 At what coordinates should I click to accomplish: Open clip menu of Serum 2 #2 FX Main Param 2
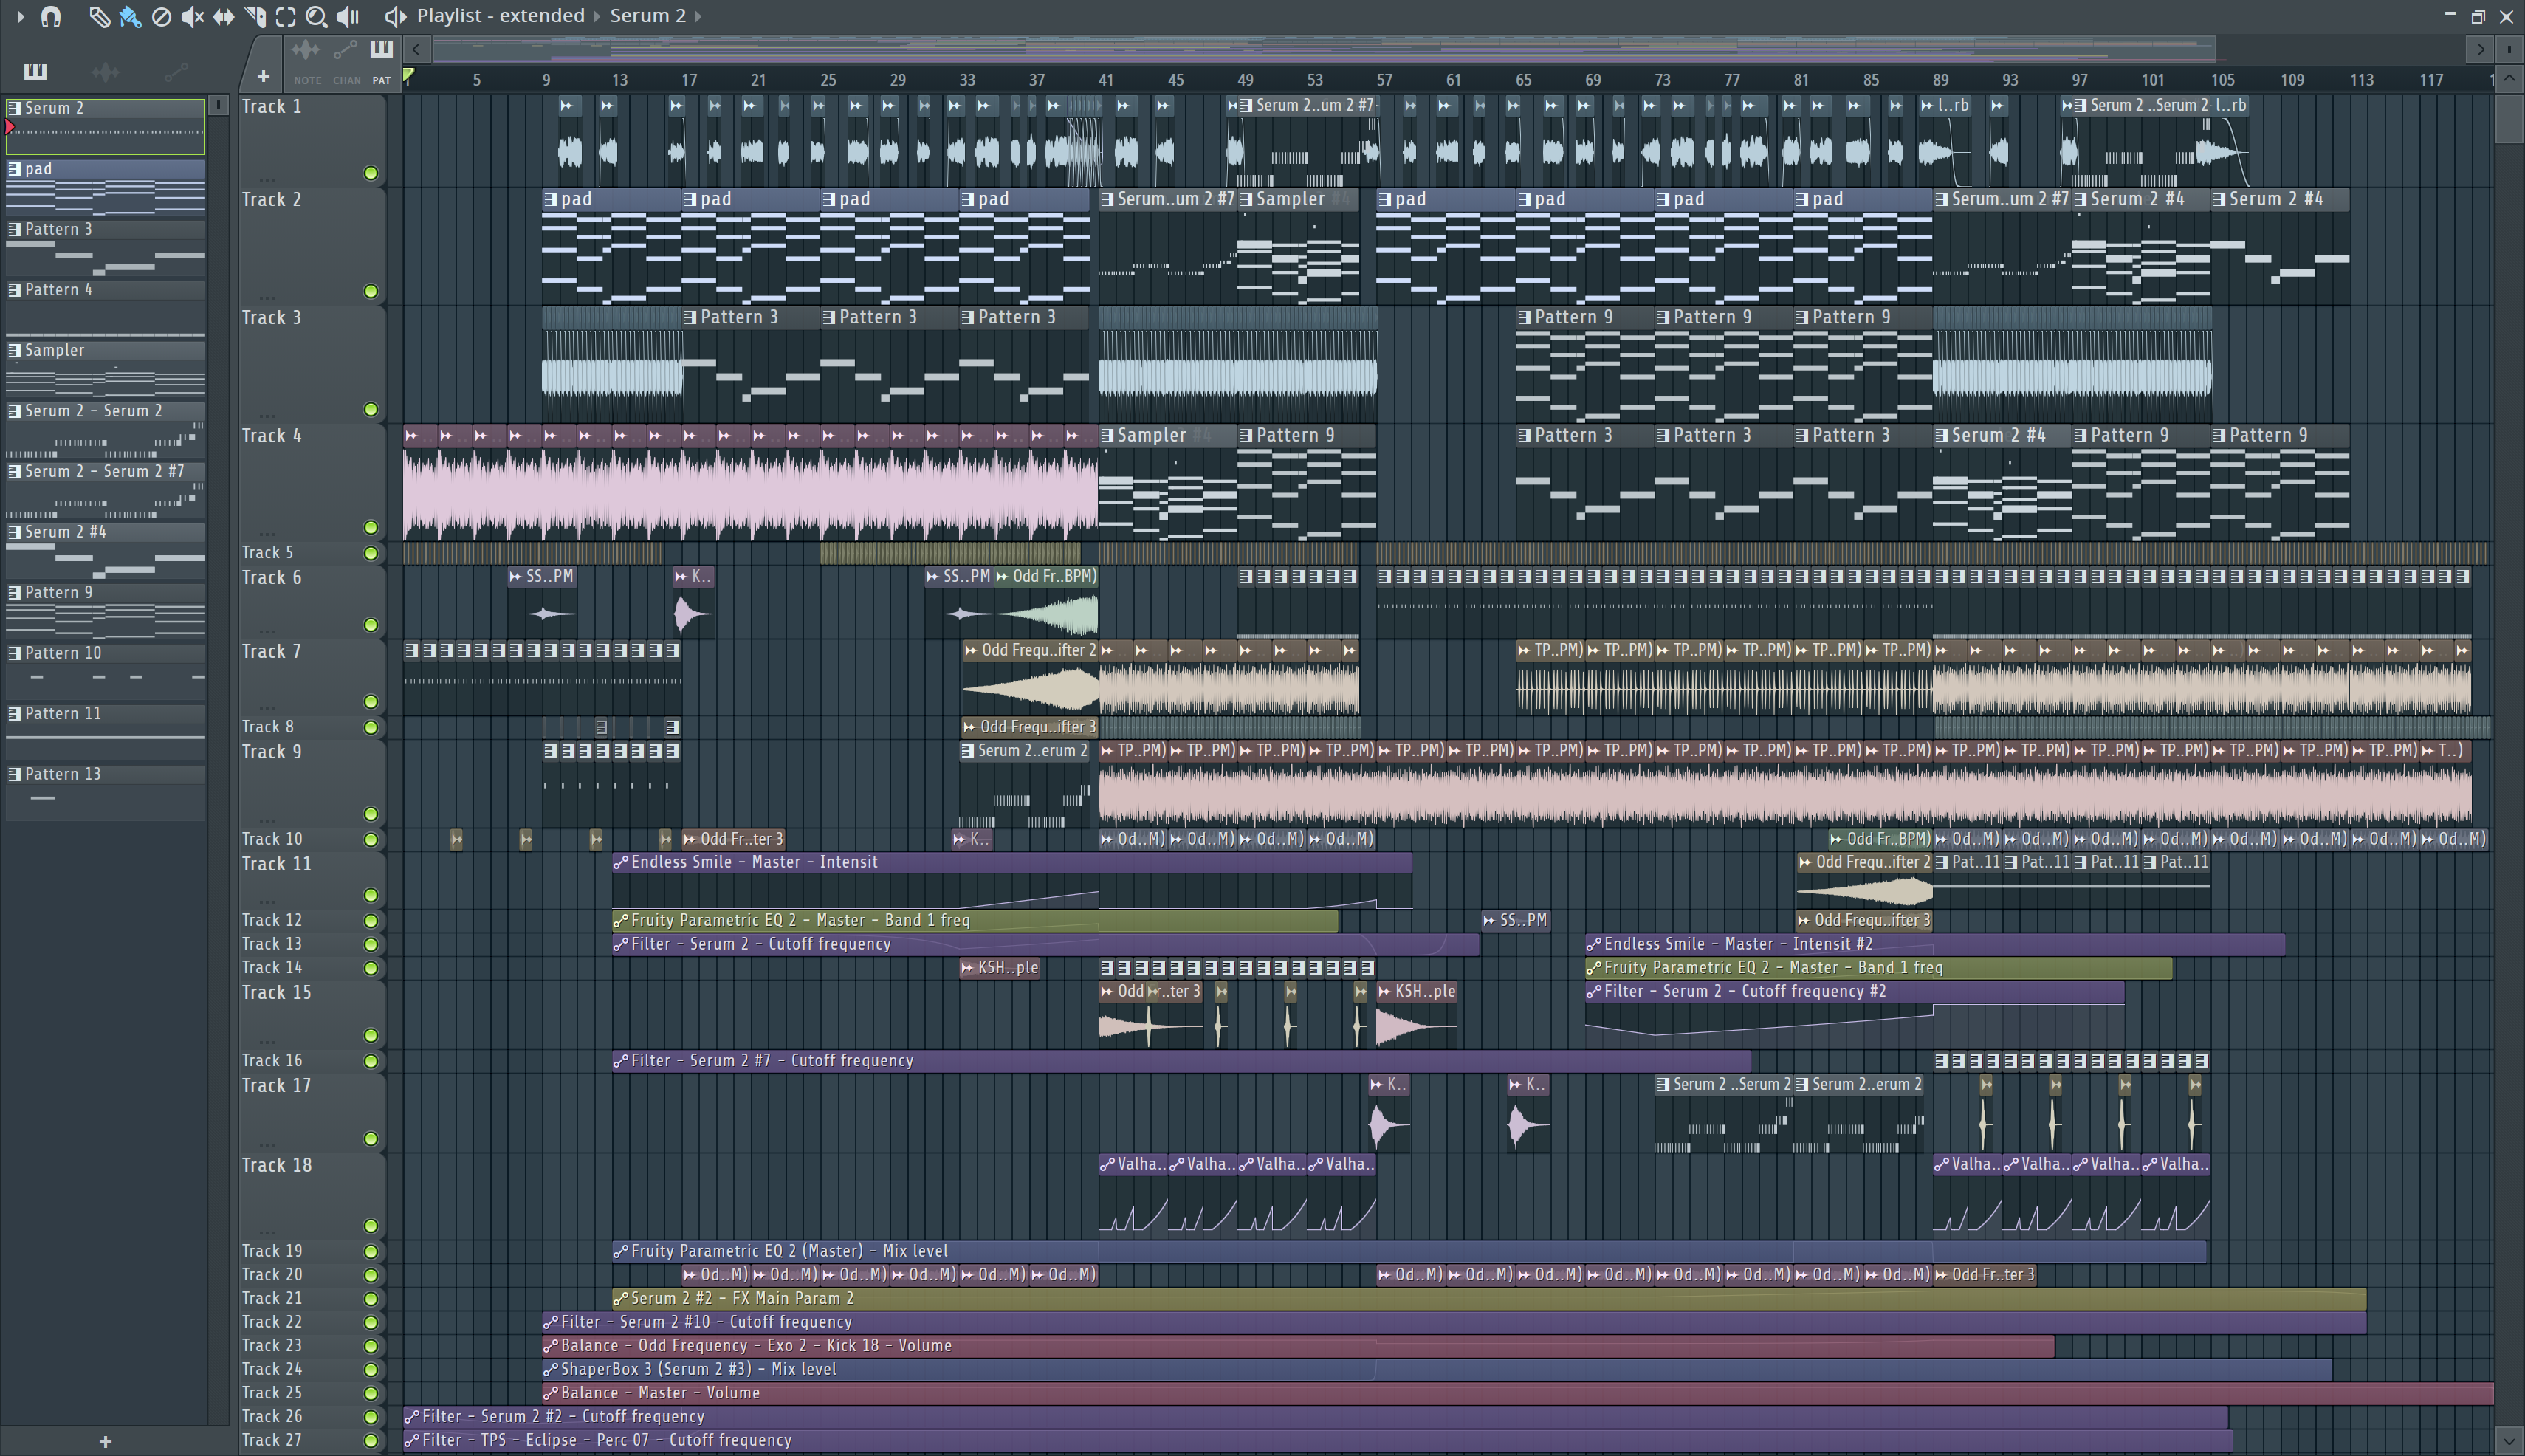tap(621, 1298)
